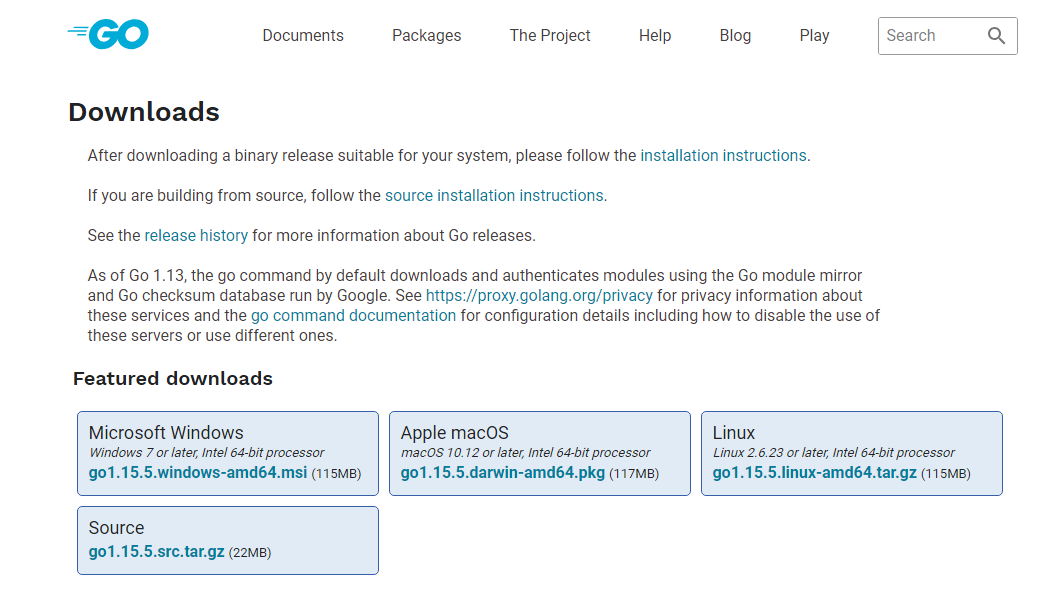Go to The Project page

tap(550, 36)
